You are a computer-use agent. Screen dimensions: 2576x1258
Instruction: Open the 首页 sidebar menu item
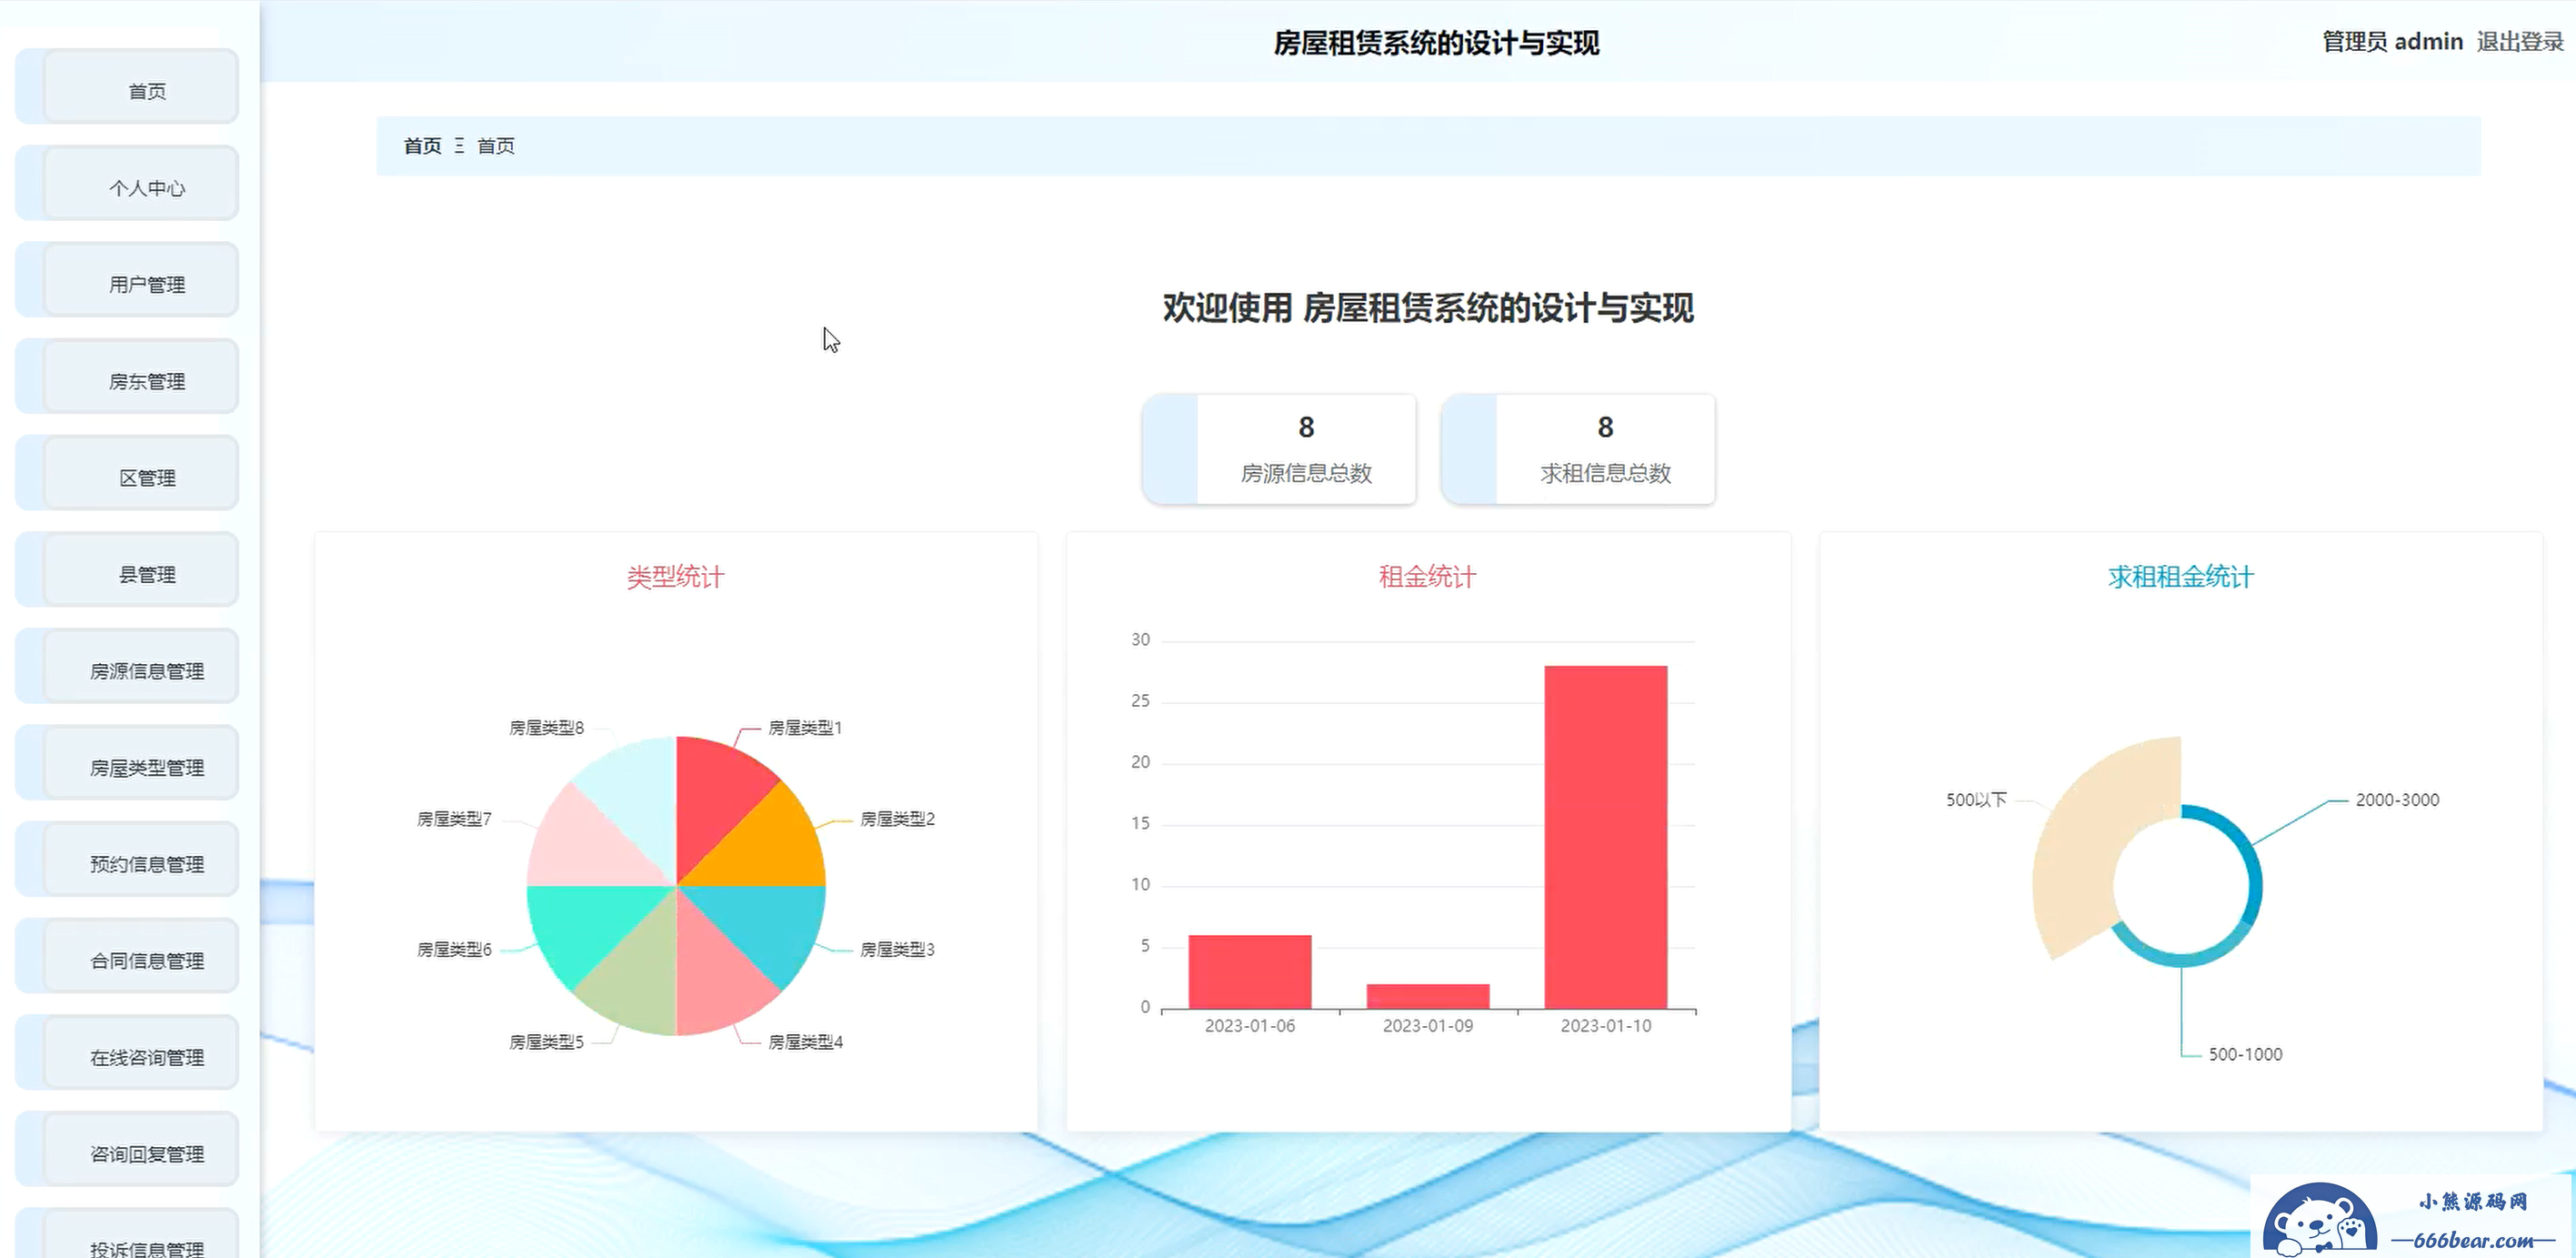[128, 87]
